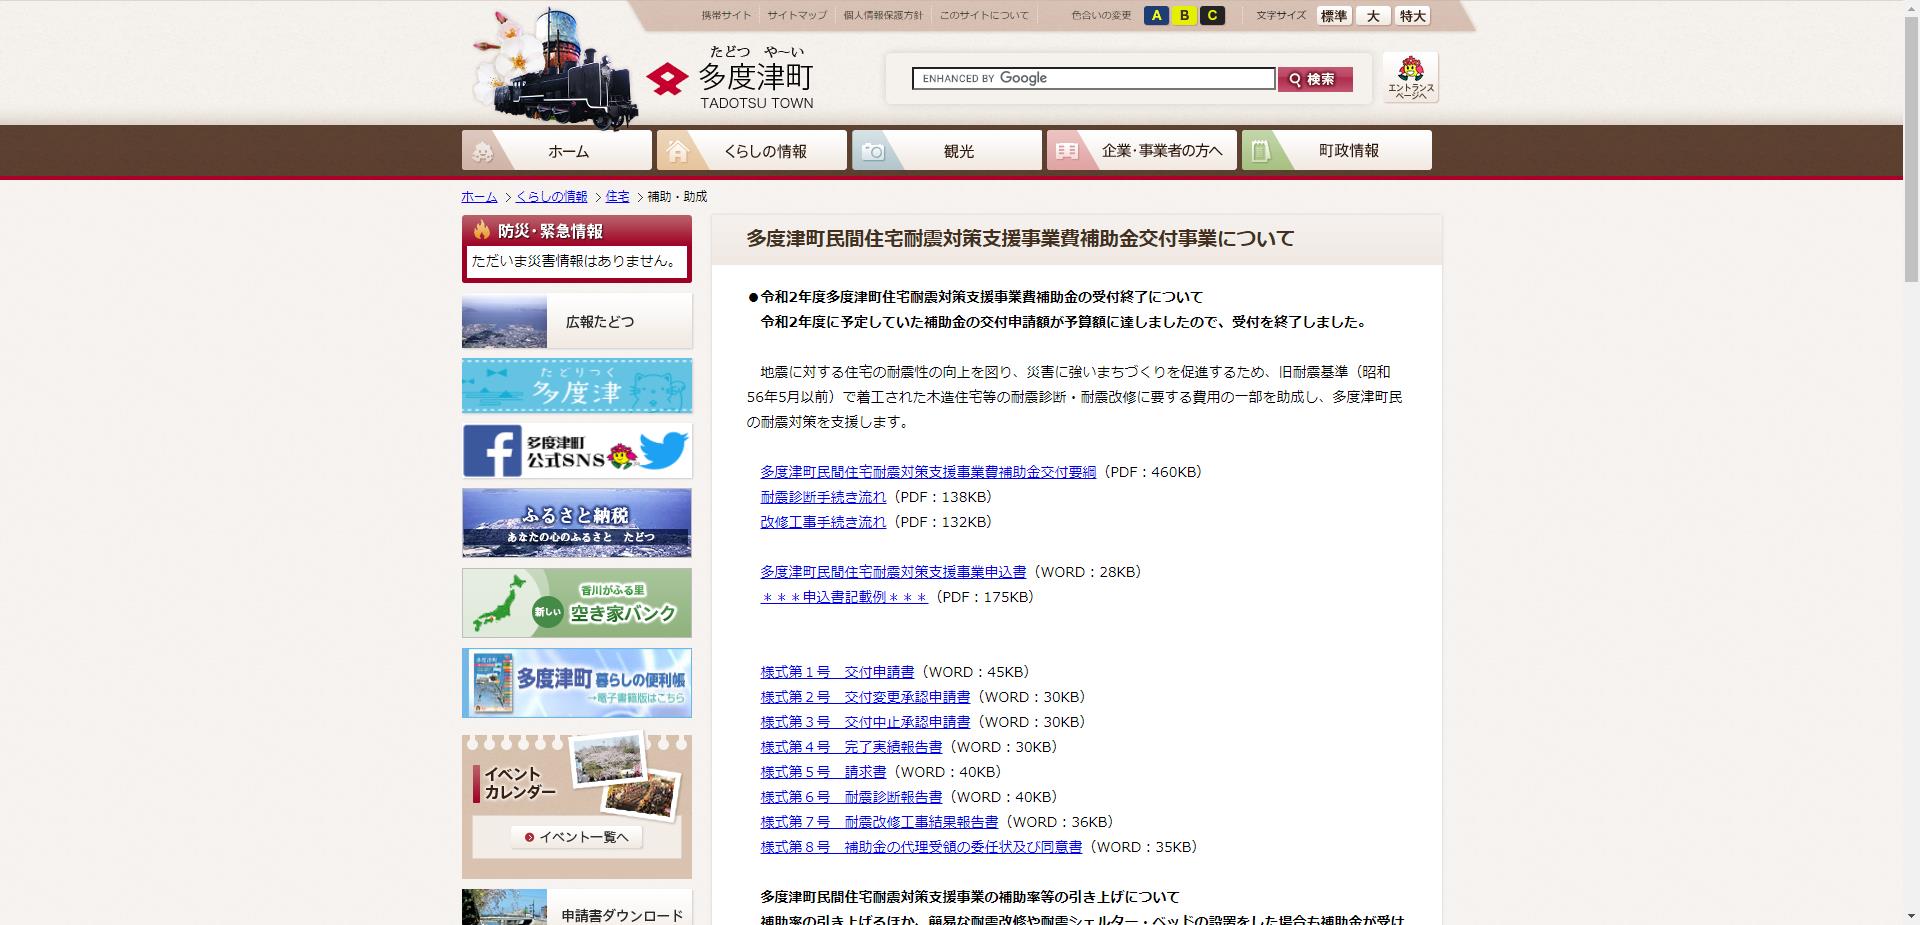
Task: Click the イベント一覧へ button
Action: click(x=576, y=837)
